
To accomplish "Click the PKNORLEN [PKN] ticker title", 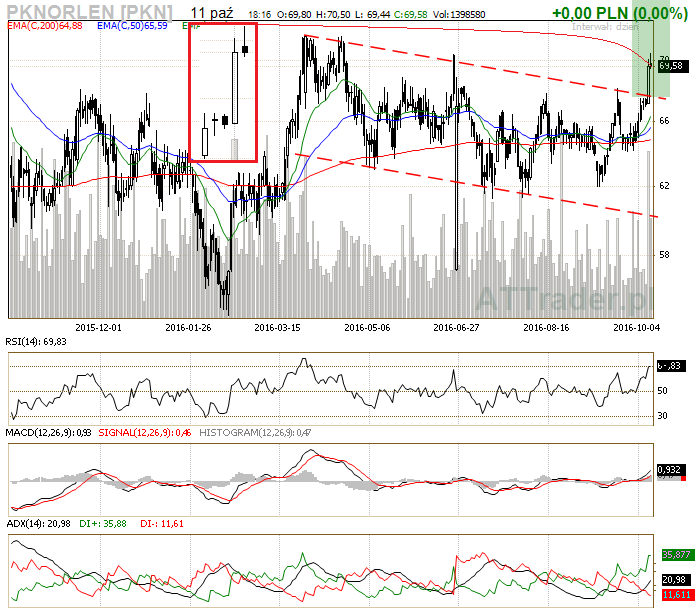I will (x=90, y=12).
